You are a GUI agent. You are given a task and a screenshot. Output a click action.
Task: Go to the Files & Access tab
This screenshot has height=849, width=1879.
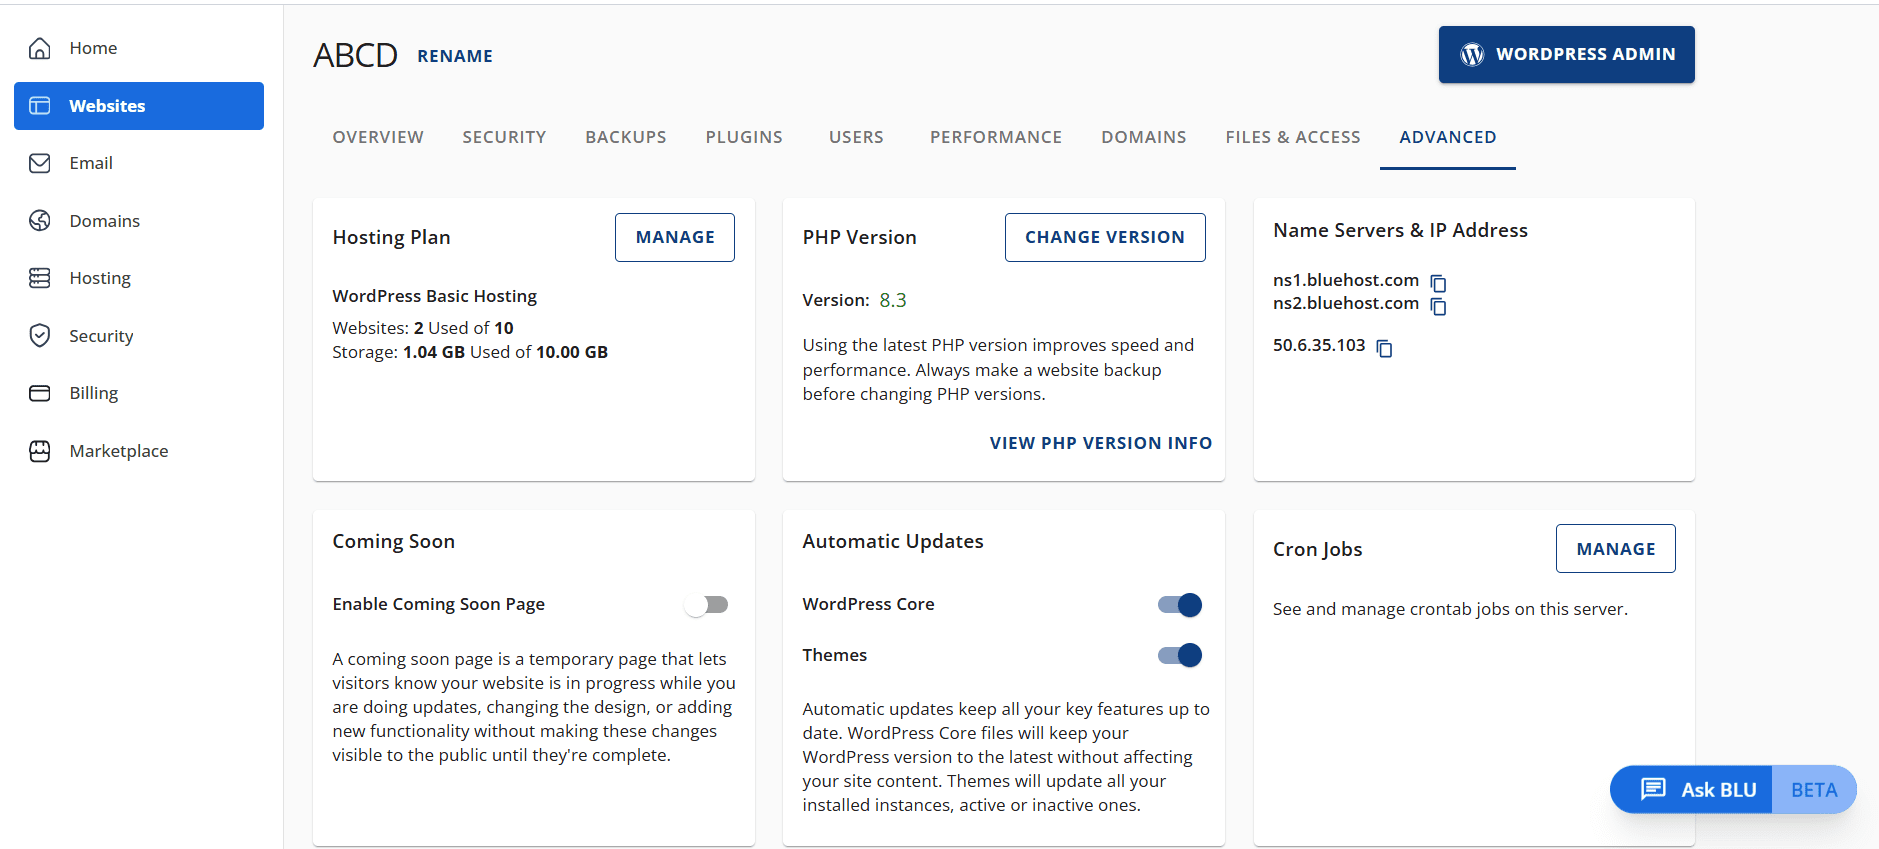click(1292, 137)
